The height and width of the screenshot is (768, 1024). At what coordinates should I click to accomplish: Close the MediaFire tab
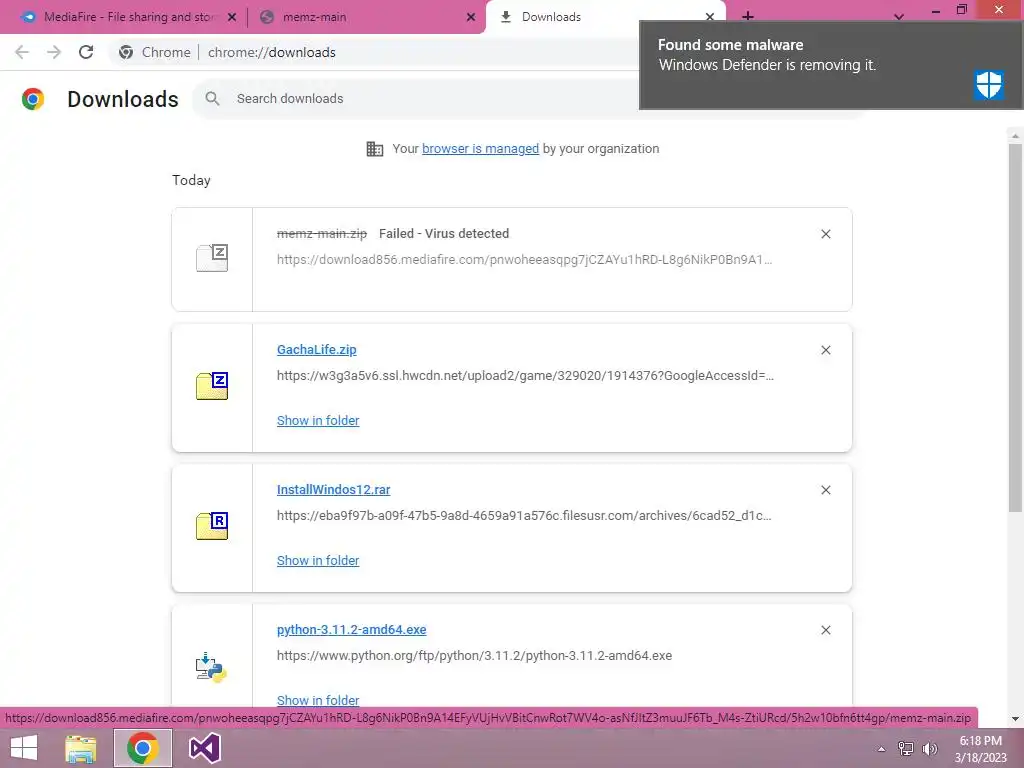point(232,18)
